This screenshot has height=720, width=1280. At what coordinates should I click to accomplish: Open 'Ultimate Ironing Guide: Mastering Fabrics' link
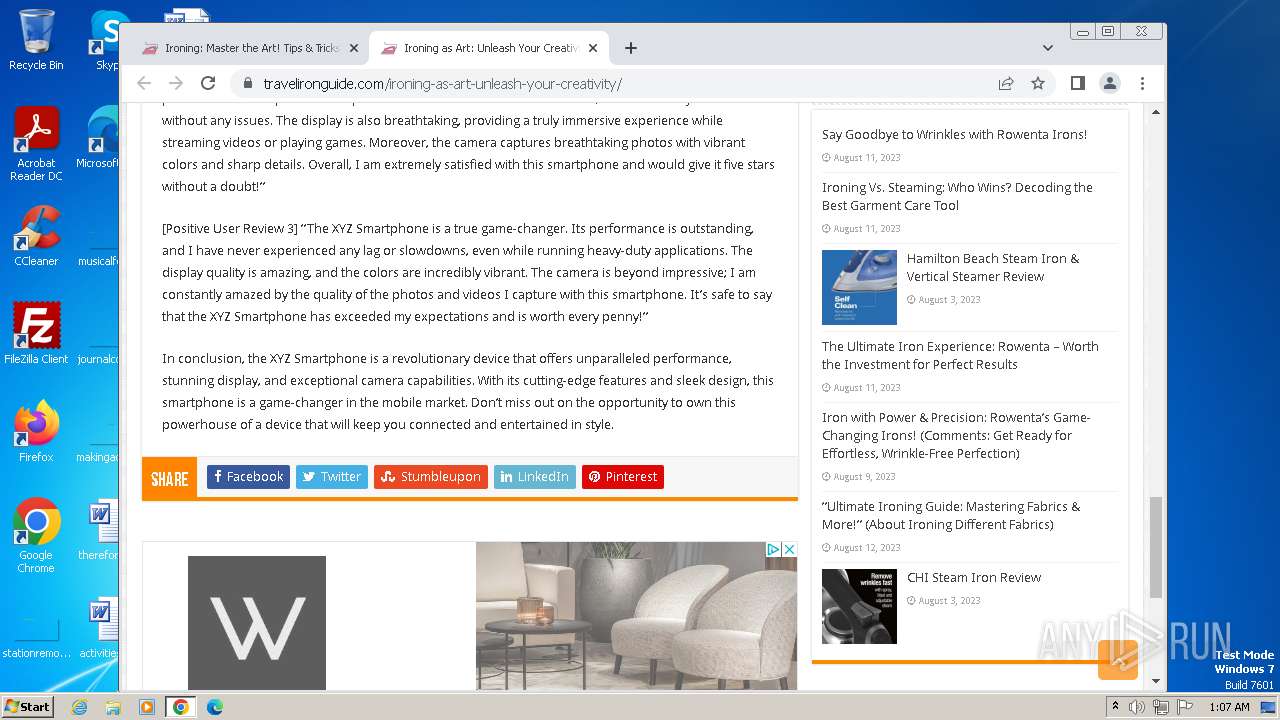(x=951, y=515)
